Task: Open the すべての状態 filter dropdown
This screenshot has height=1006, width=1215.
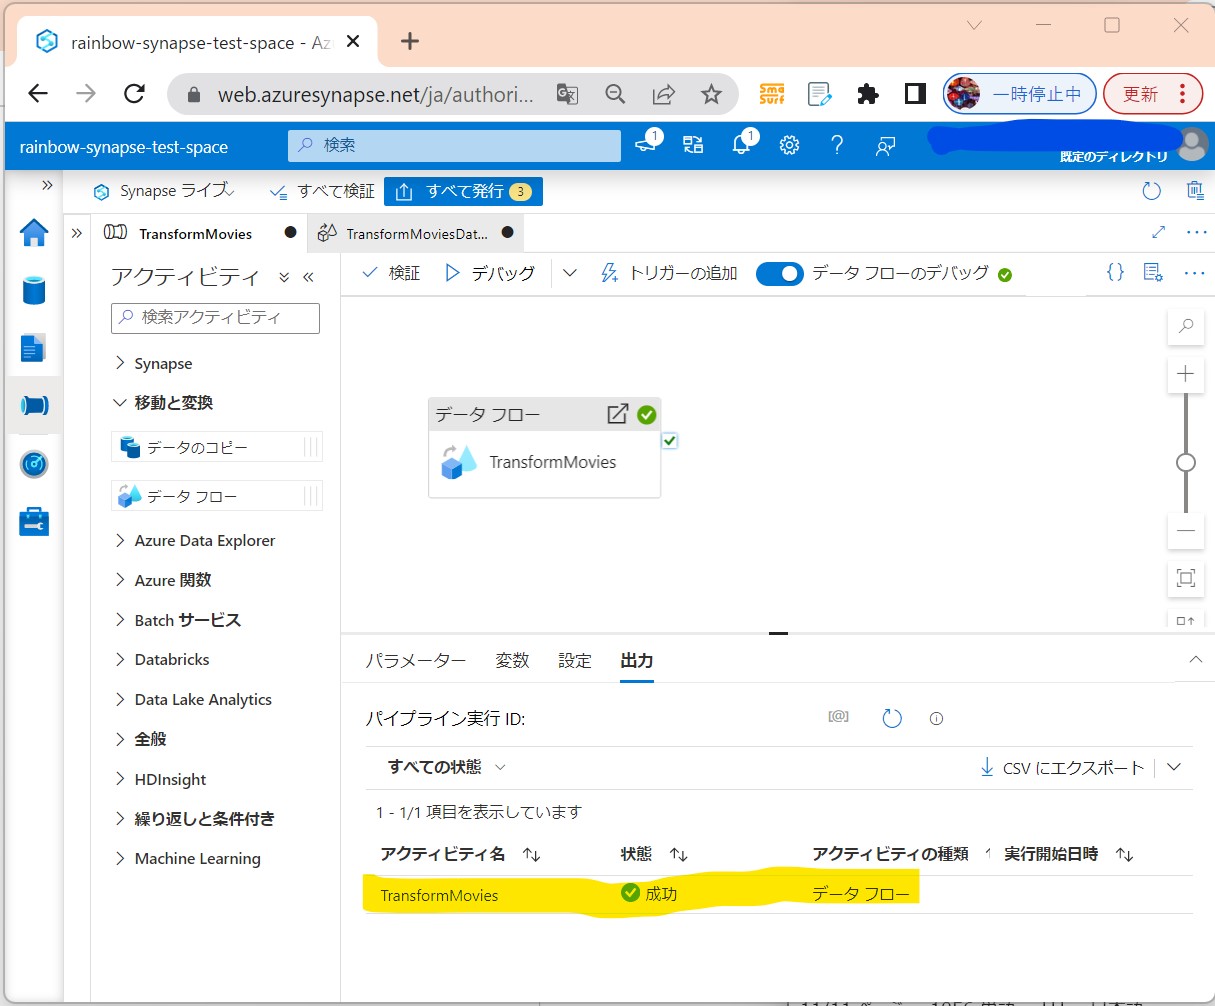Action: point(447,767)
